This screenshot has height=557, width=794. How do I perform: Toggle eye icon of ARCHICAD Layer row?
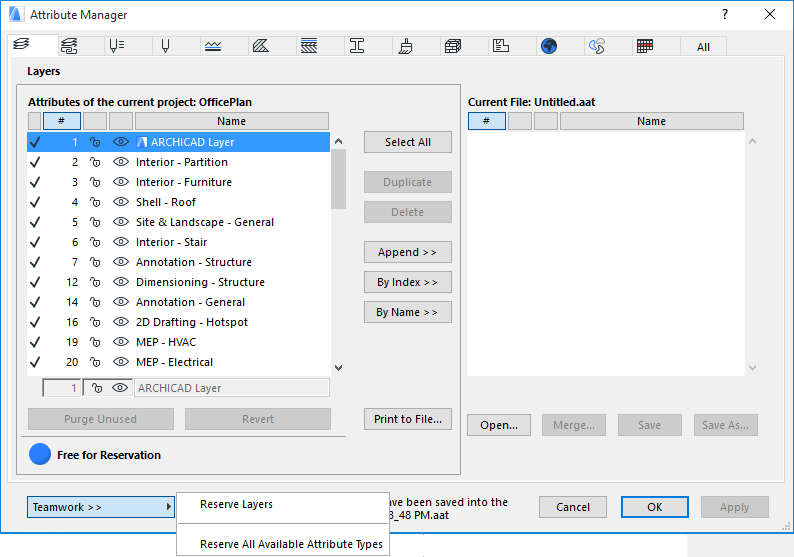pos(121,142)
